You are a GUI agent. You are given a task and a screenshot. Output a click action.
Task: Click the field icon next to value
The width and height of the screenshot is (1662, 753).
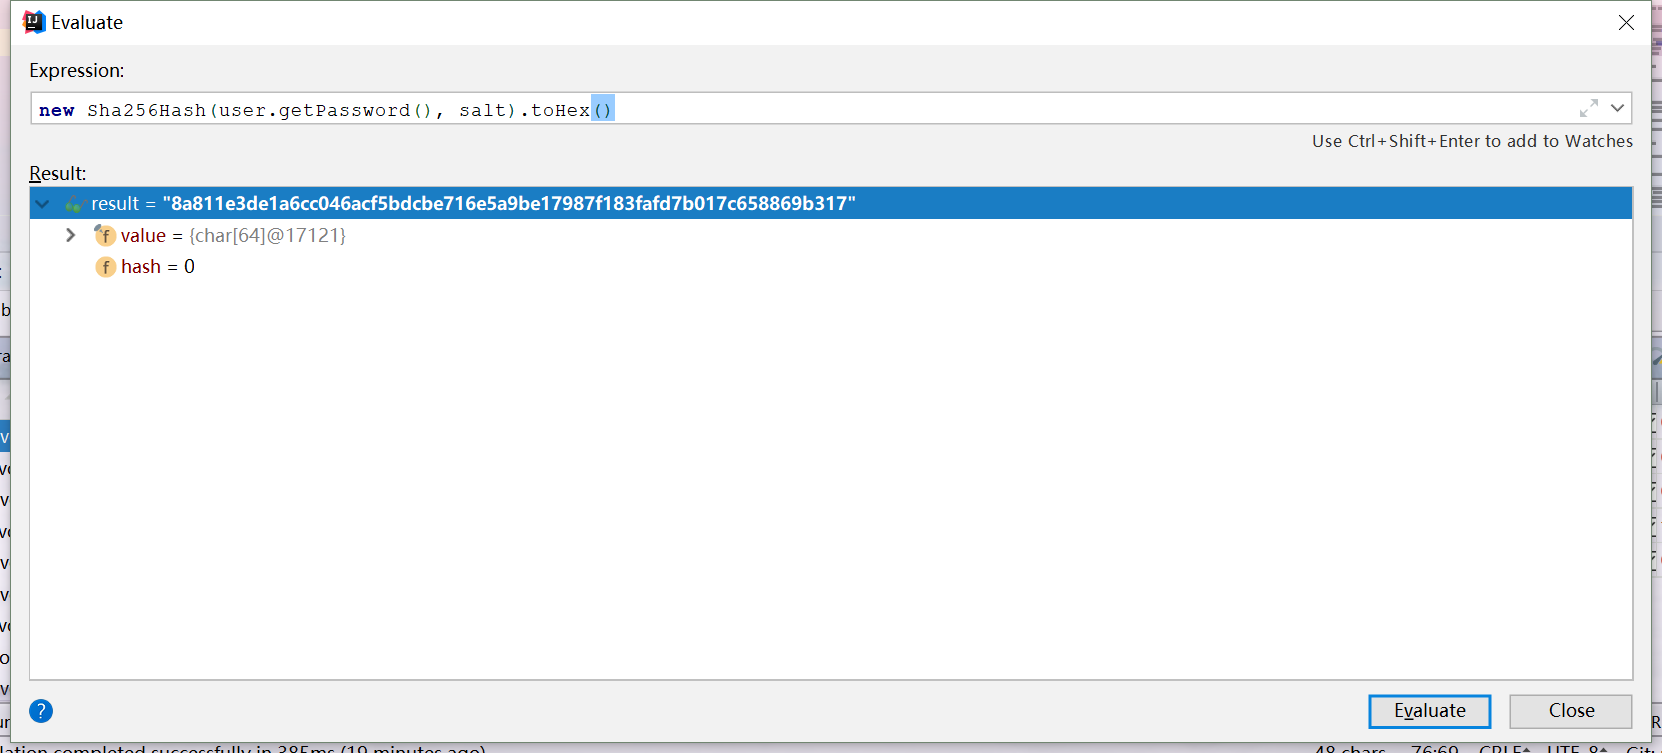pyautogui.click(x=105, y=235)
